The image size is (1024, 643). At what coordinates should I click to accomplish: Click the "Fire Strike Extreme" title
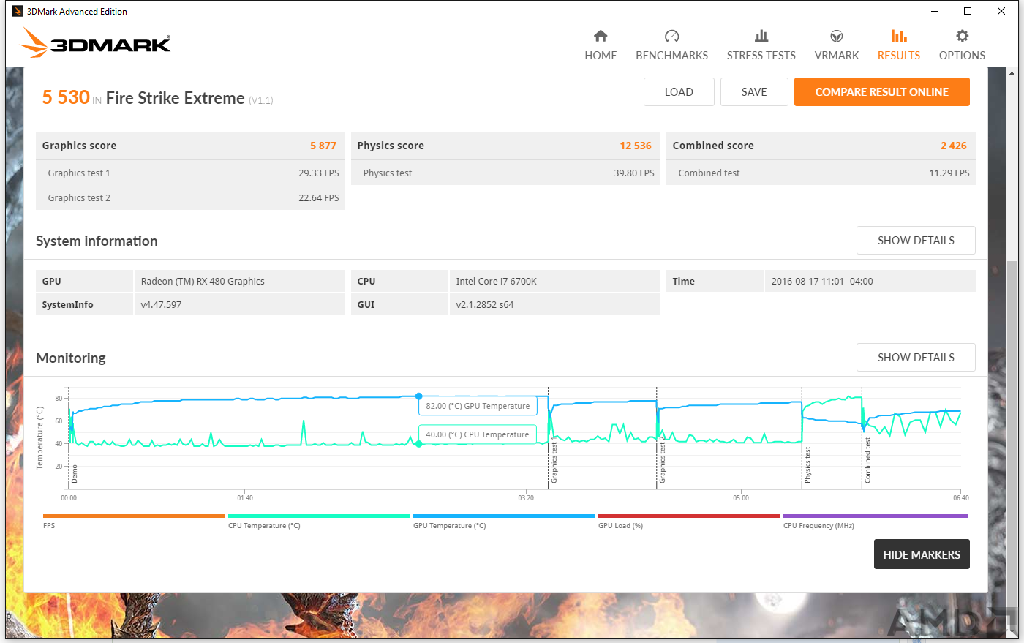175,98
